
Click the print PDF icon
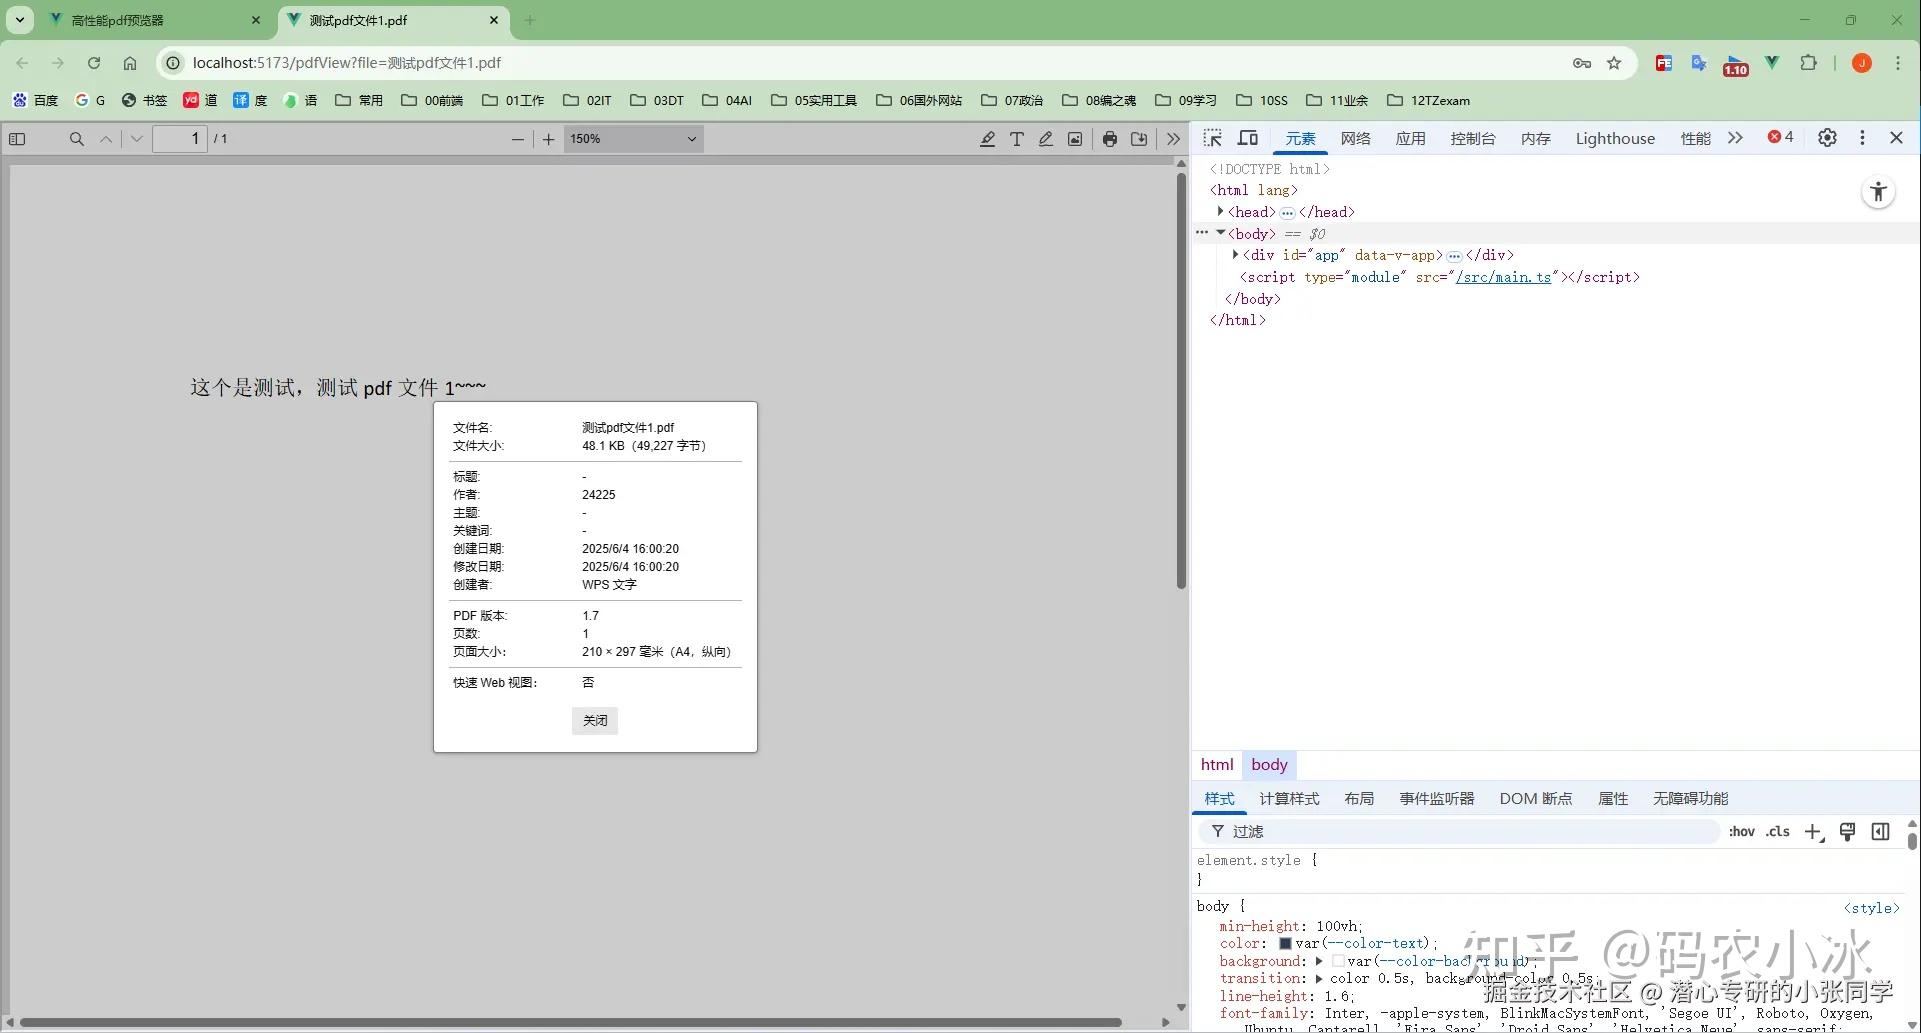[1110, 139]
